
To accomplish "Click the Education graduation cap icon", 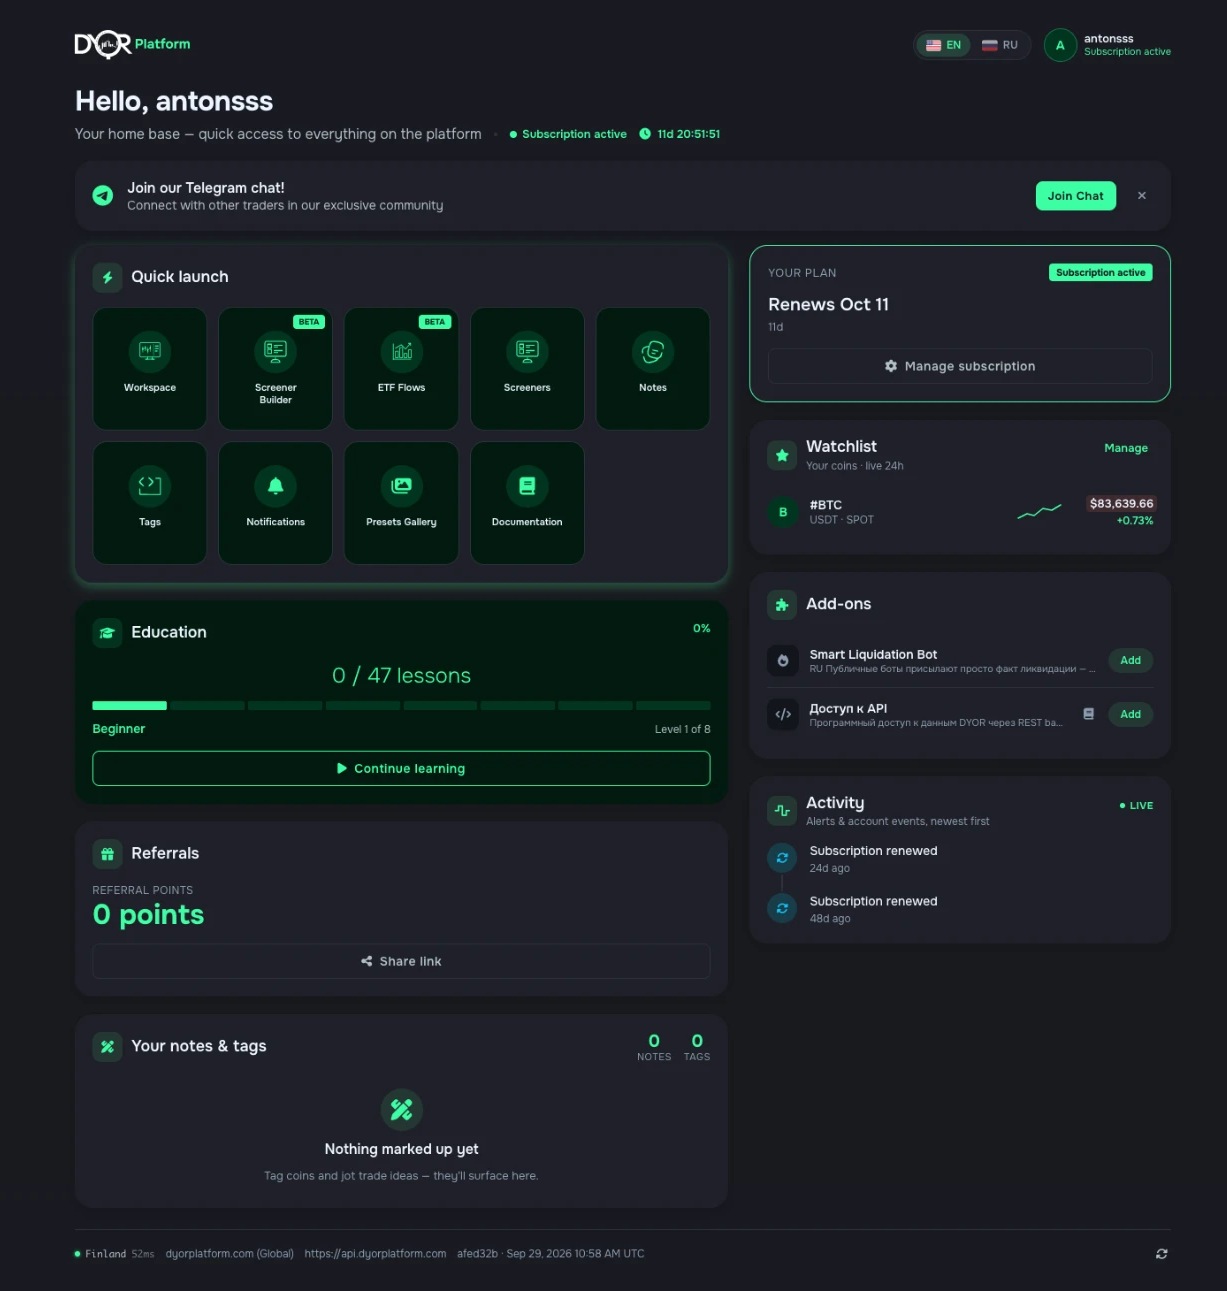I will 107,633.
